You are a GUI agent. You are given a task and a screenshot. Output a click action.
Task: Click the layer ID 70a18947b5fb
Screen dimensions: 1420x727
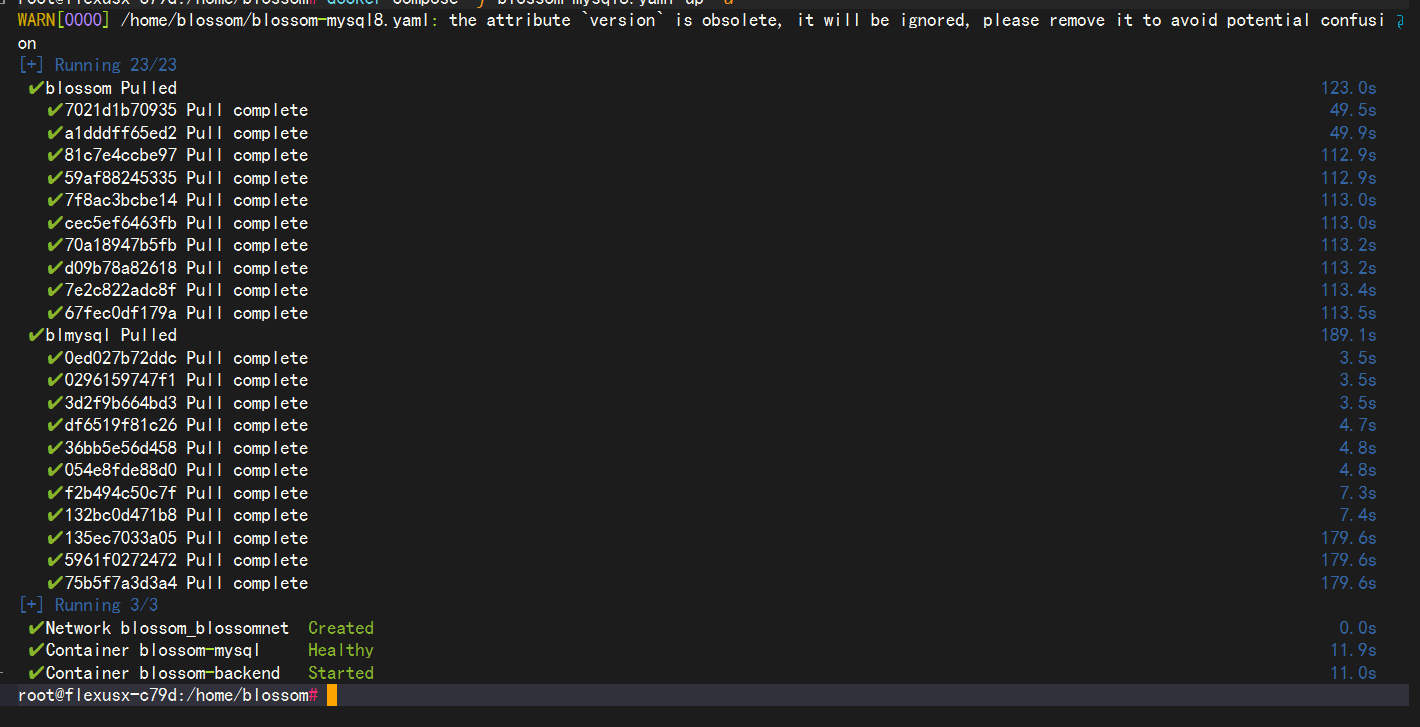point(121,245)
